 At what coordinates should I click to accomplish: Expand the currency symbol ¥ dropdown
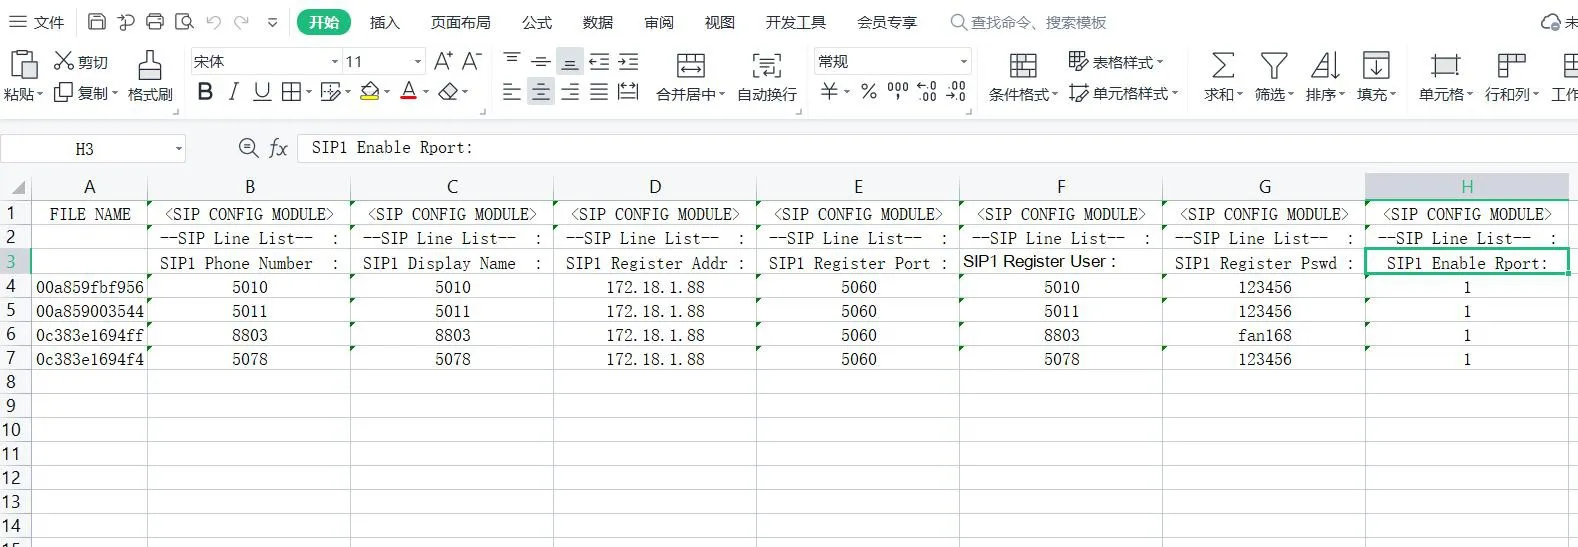847,92
